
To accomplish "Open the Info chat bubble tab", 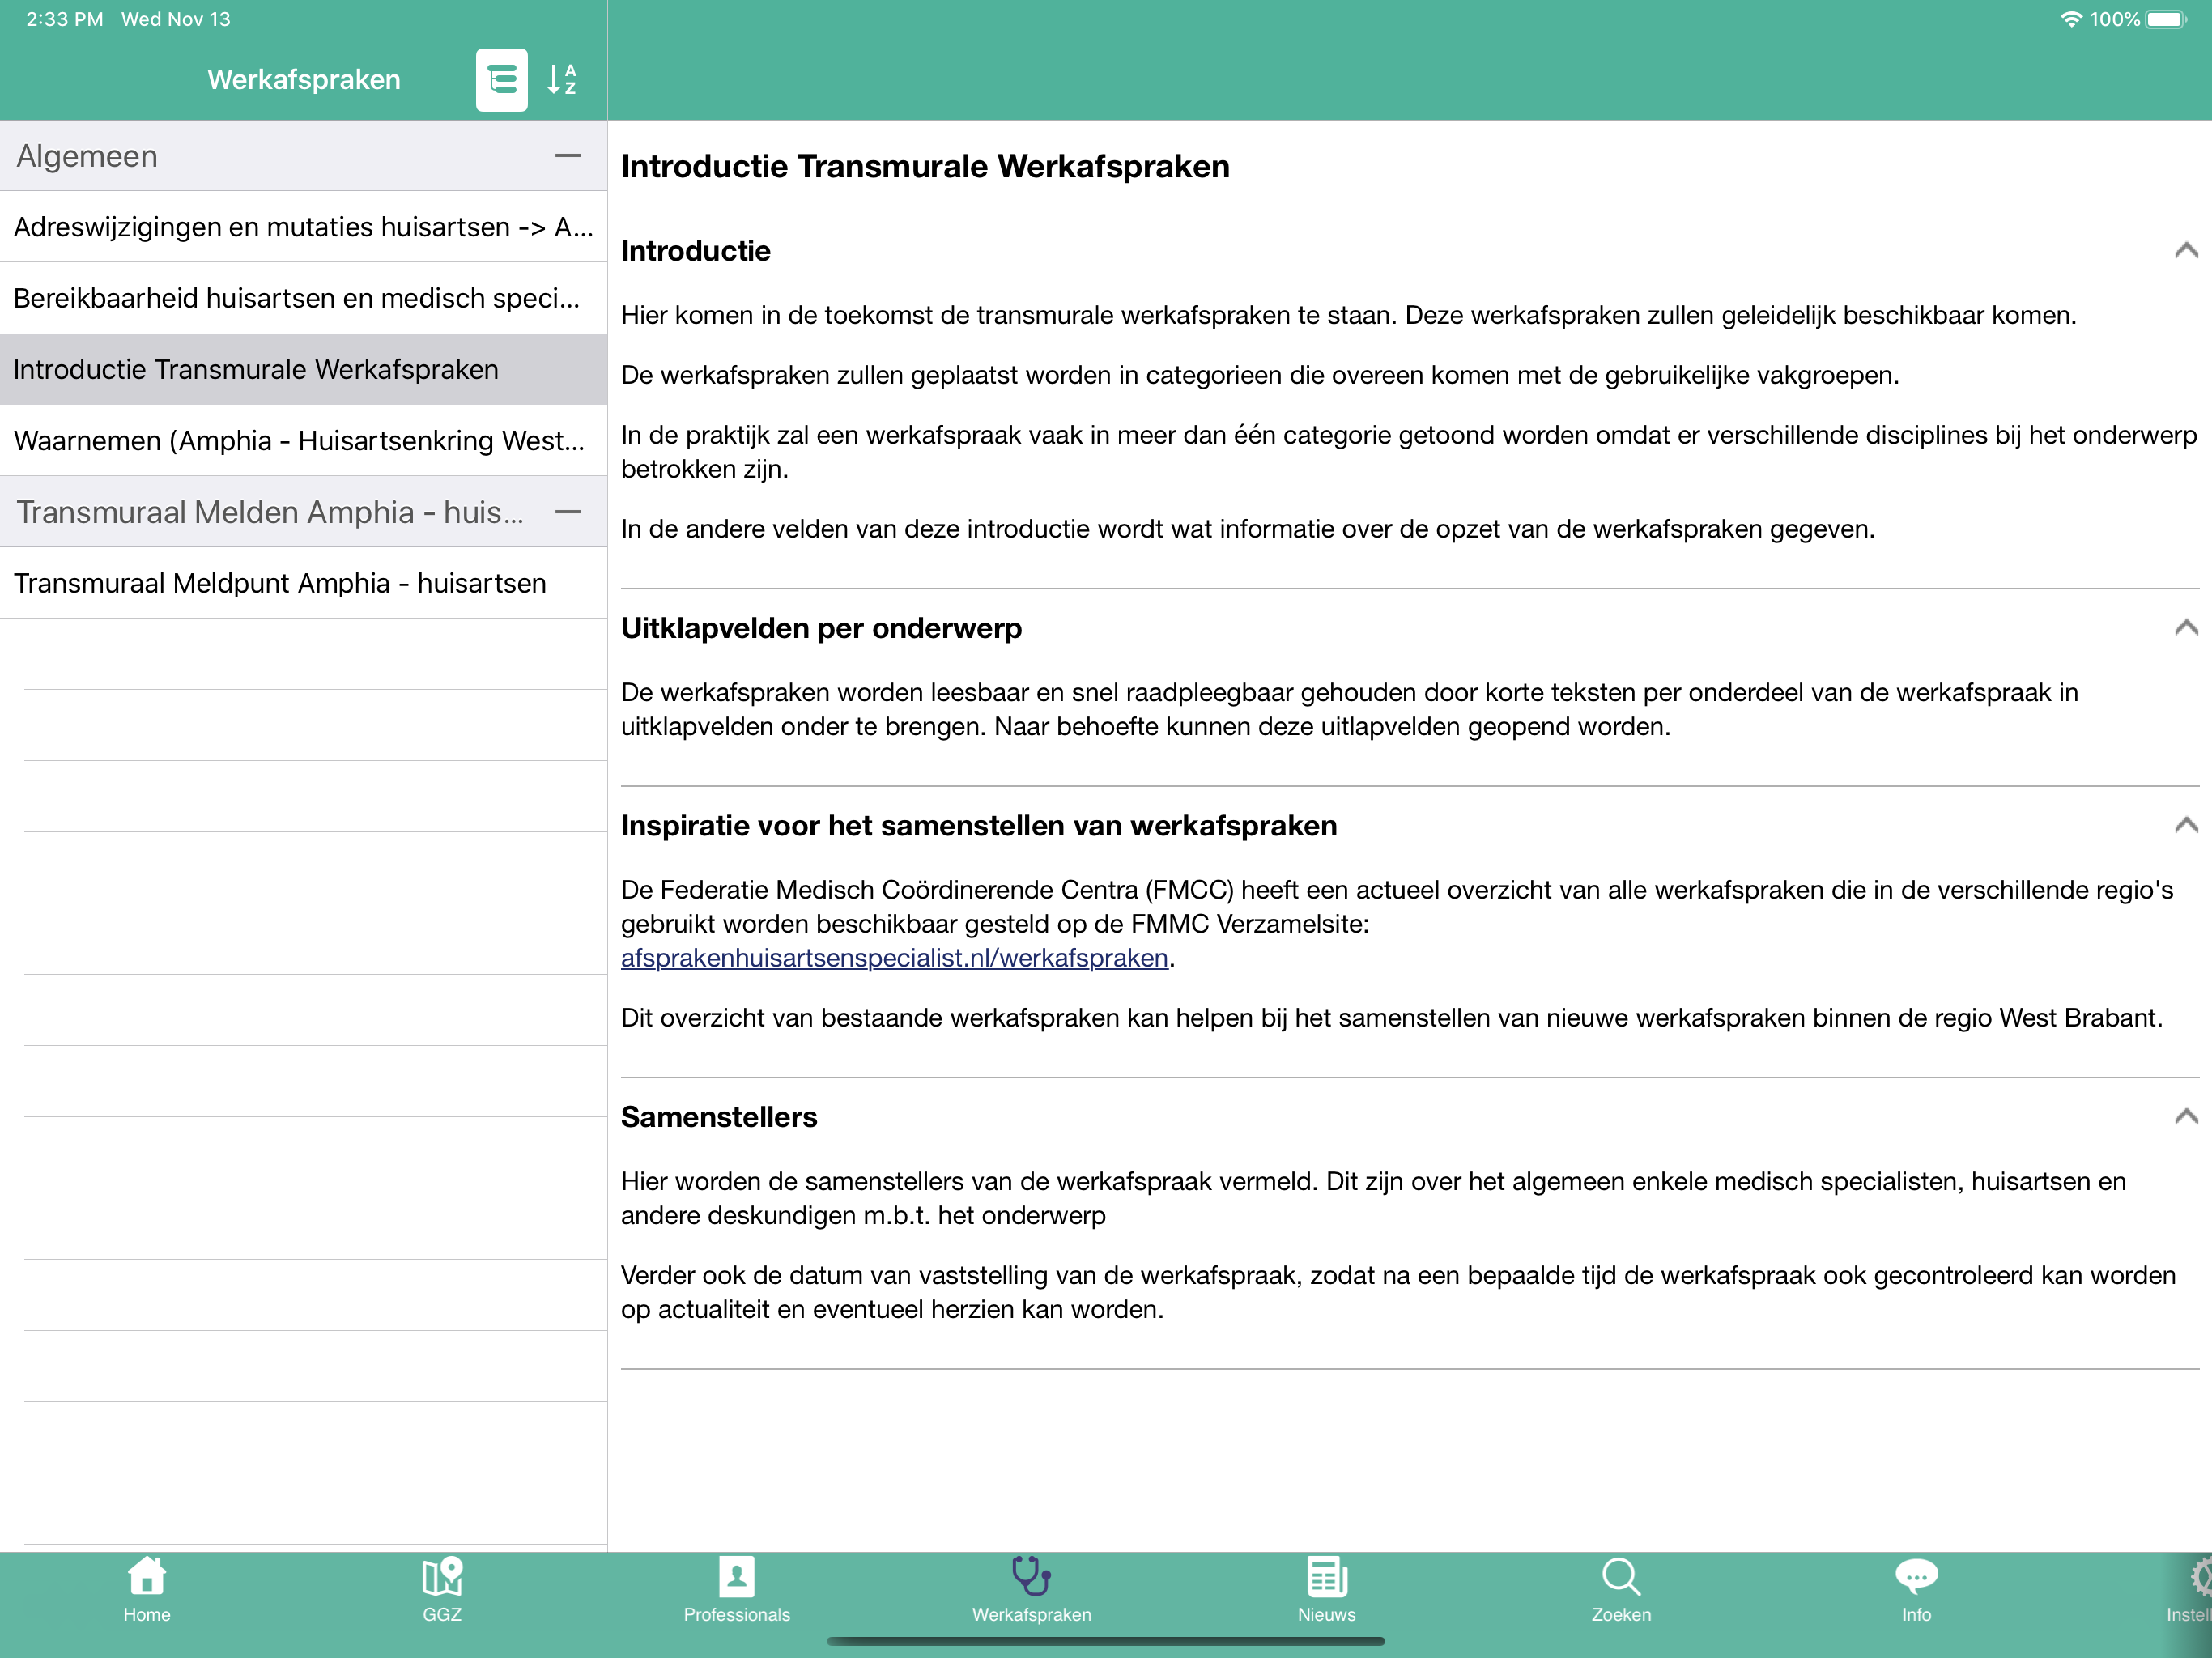I will [1915, 1590].
